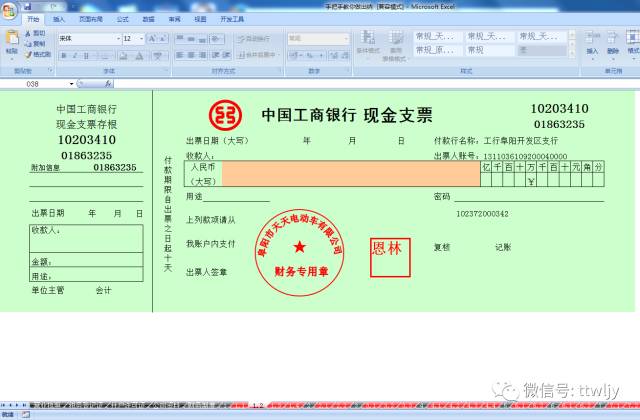
Task: Open Number group dialog launcher
Action: click(x=349, y=70)
